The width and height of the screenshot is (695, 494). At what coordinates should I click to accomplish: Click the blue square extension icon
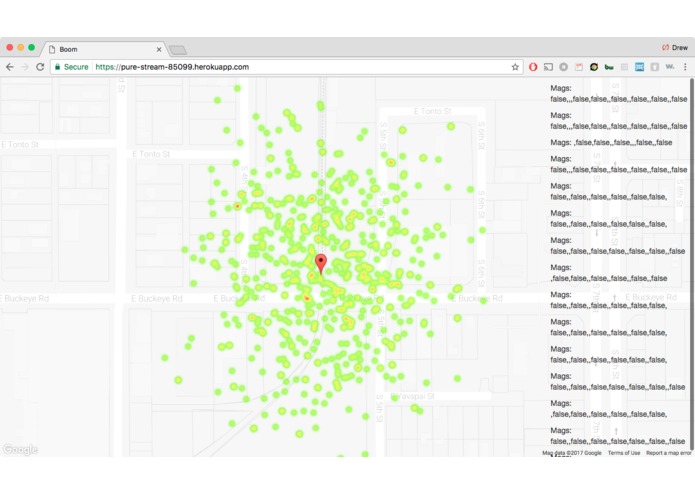point(639,67)
